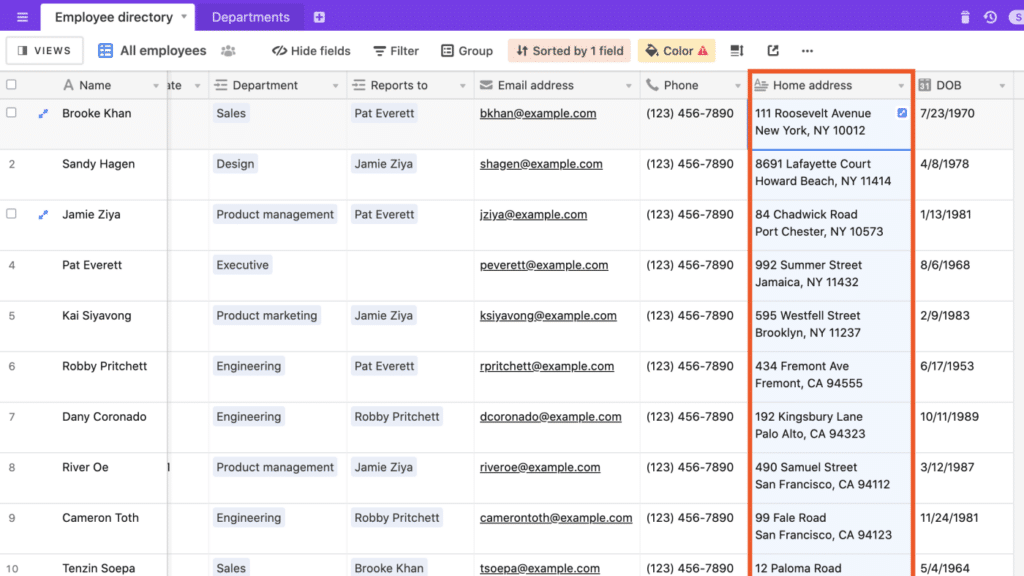Click the Product marketing tag
Viewport: 1024px width, 576px height.
266,315
